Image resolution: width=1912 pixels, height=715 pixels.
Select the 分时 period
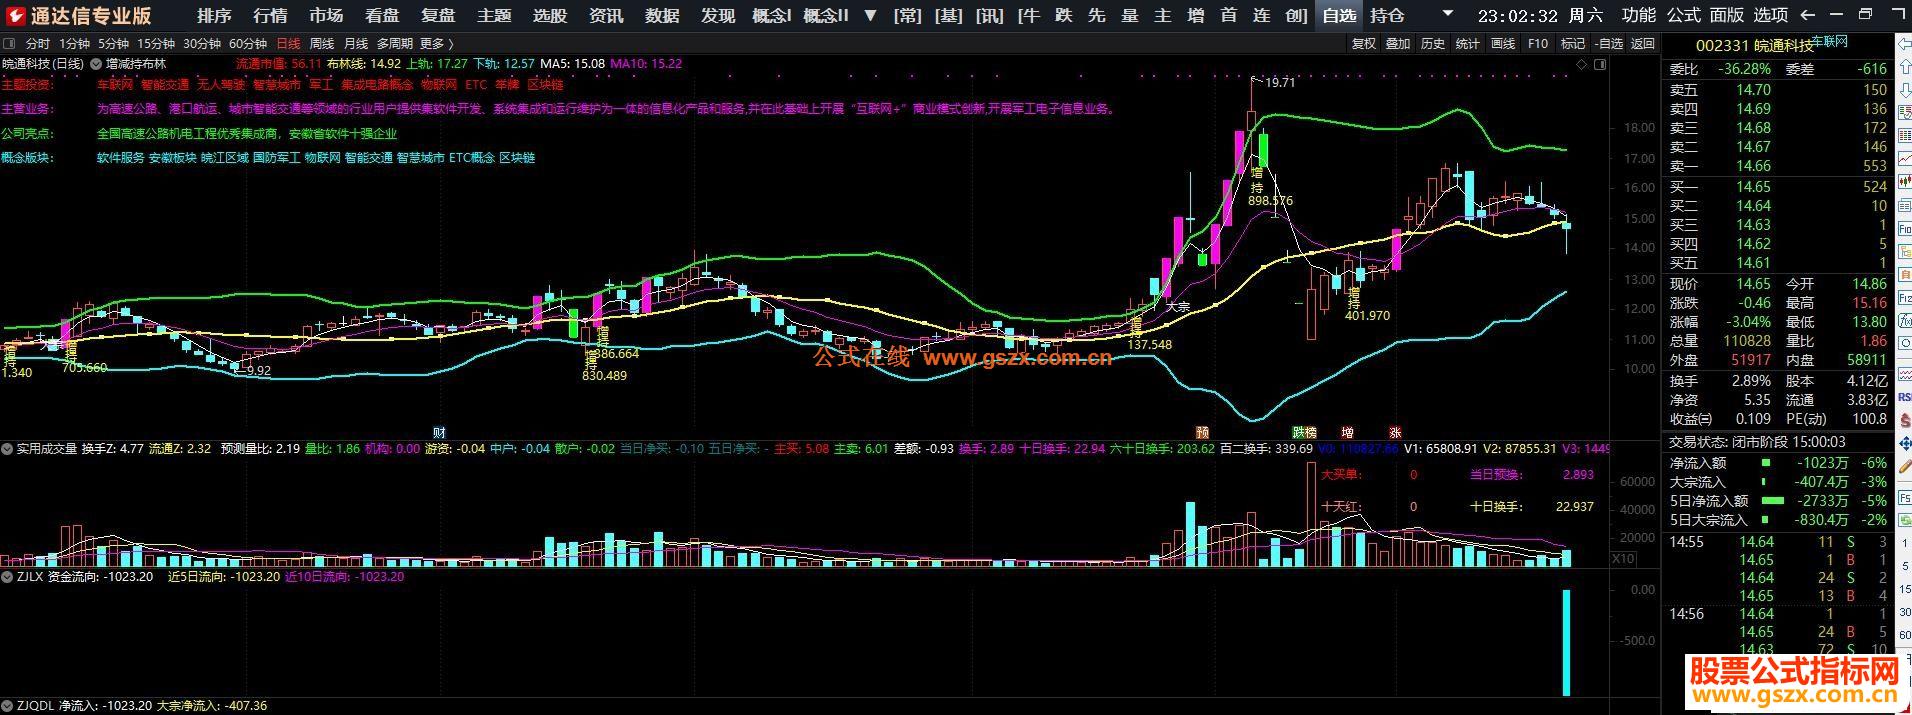38,44
